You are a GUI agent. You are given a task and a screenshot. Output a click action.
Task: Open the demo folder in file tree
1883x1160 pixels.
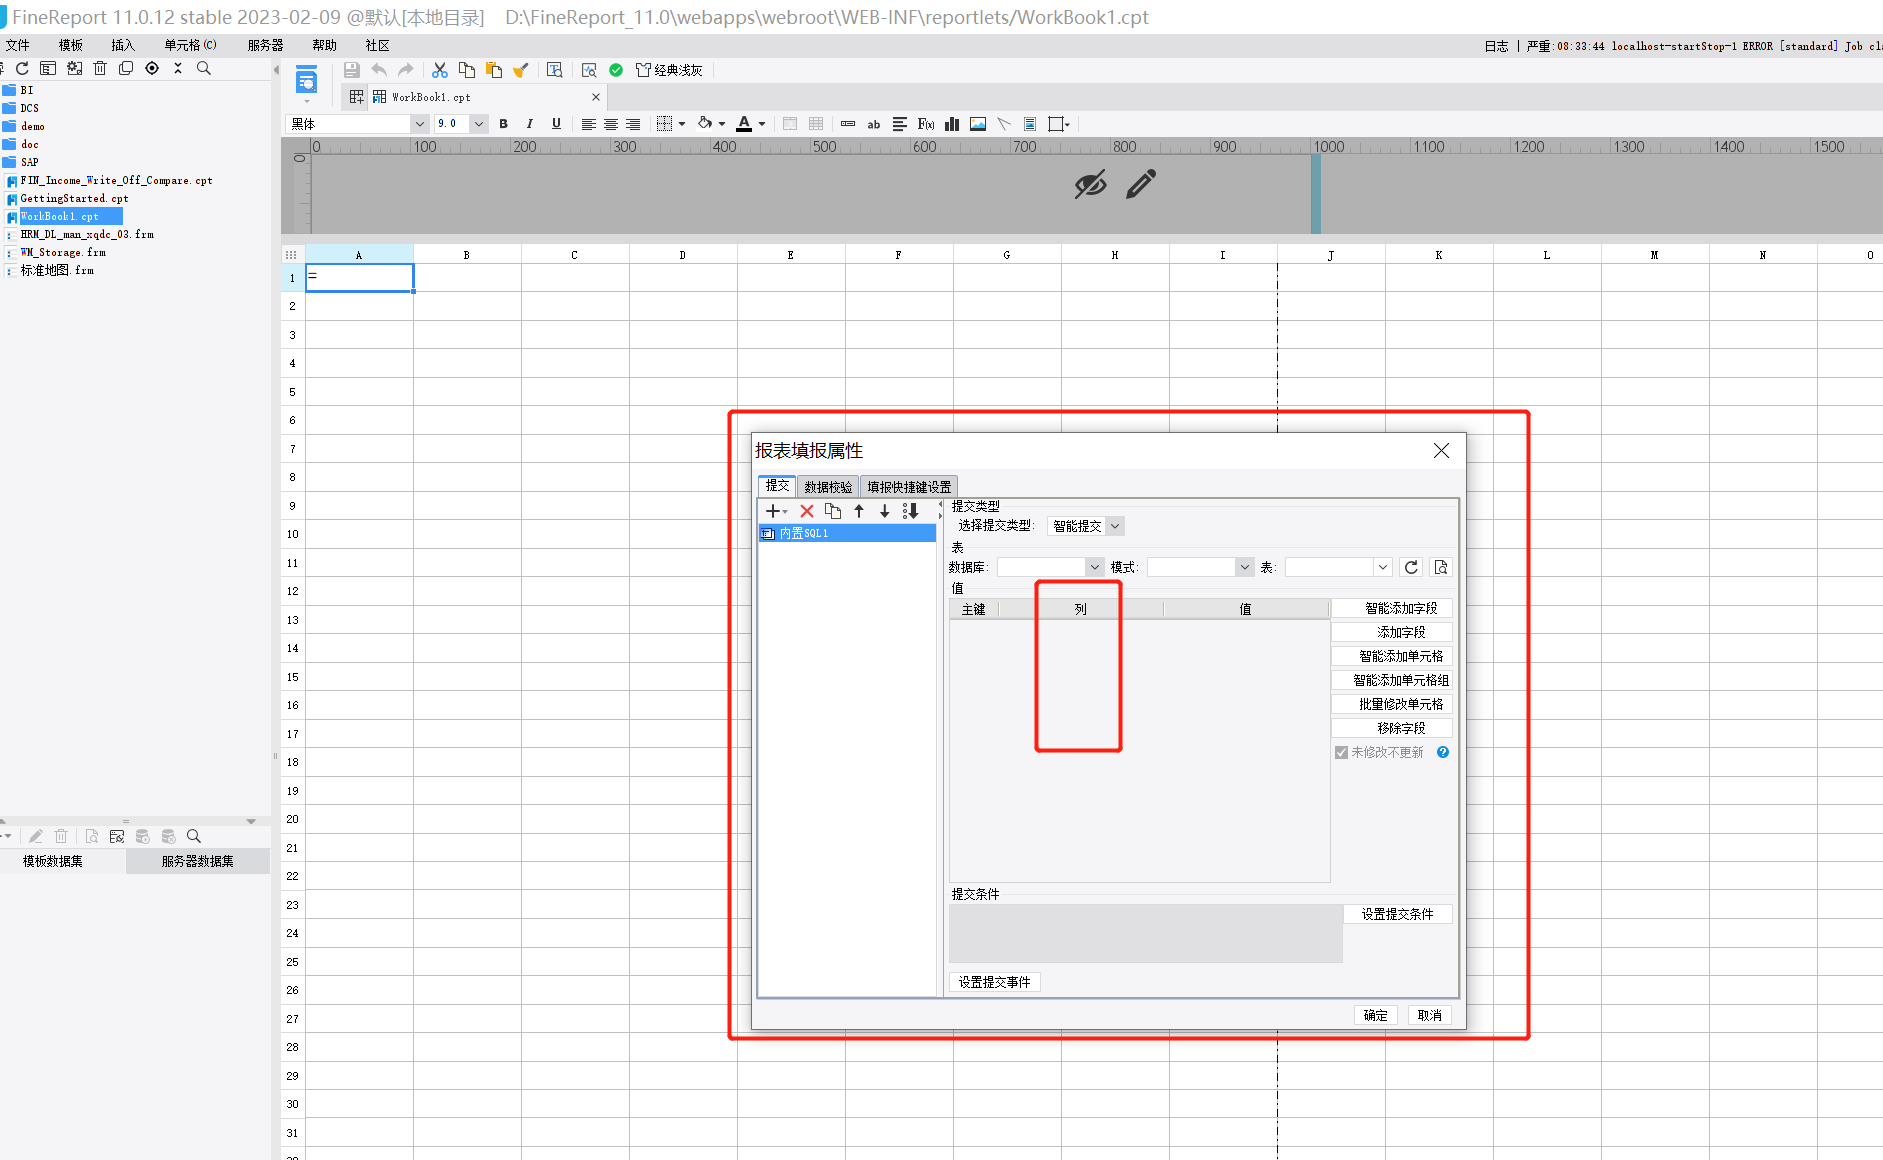point(24,126)
